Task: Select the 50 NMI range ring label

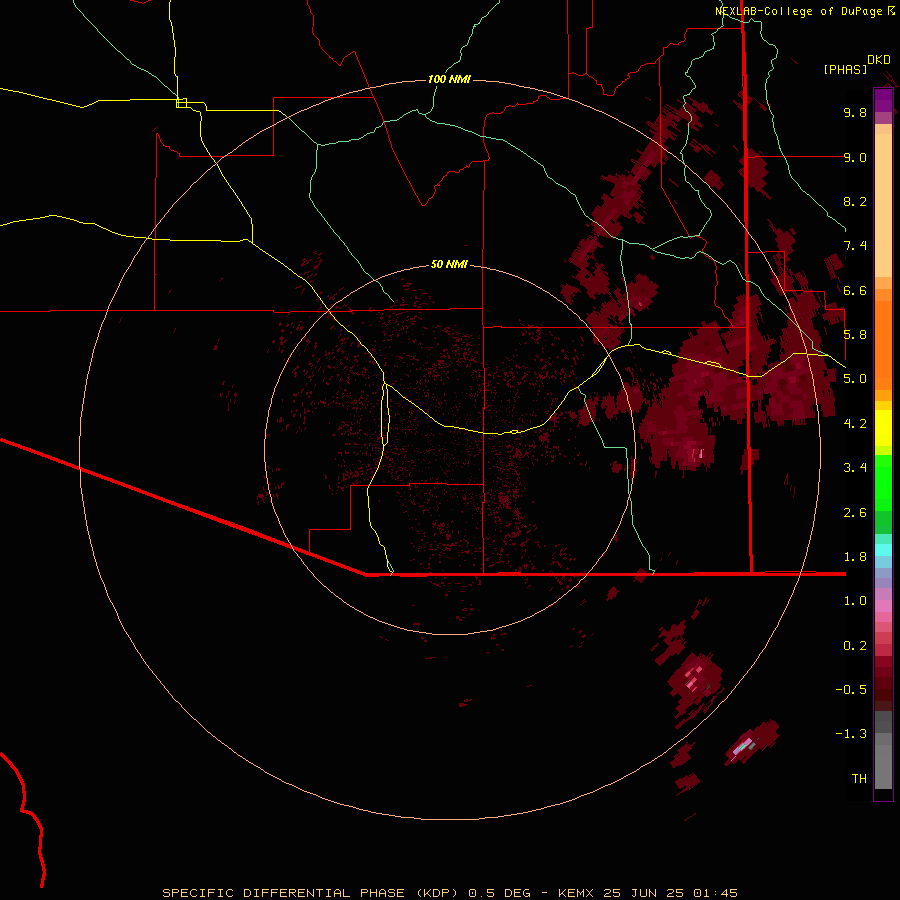Action: coord(449,264)
